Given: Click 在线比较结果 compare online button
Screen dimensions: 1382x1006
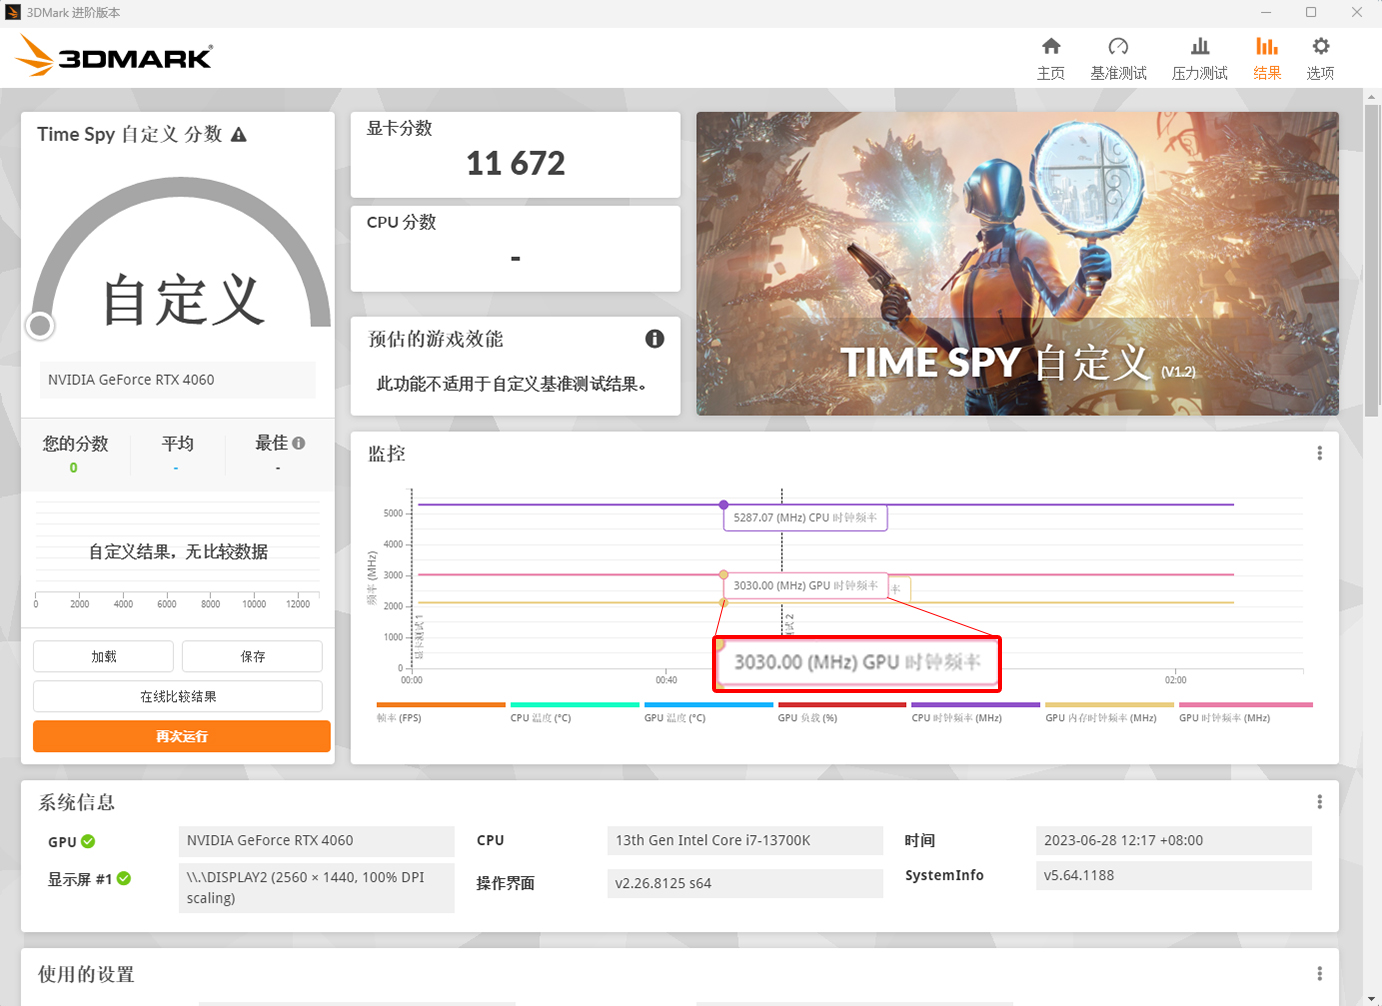Looking at the screenshot, I should tap(178, 696).
